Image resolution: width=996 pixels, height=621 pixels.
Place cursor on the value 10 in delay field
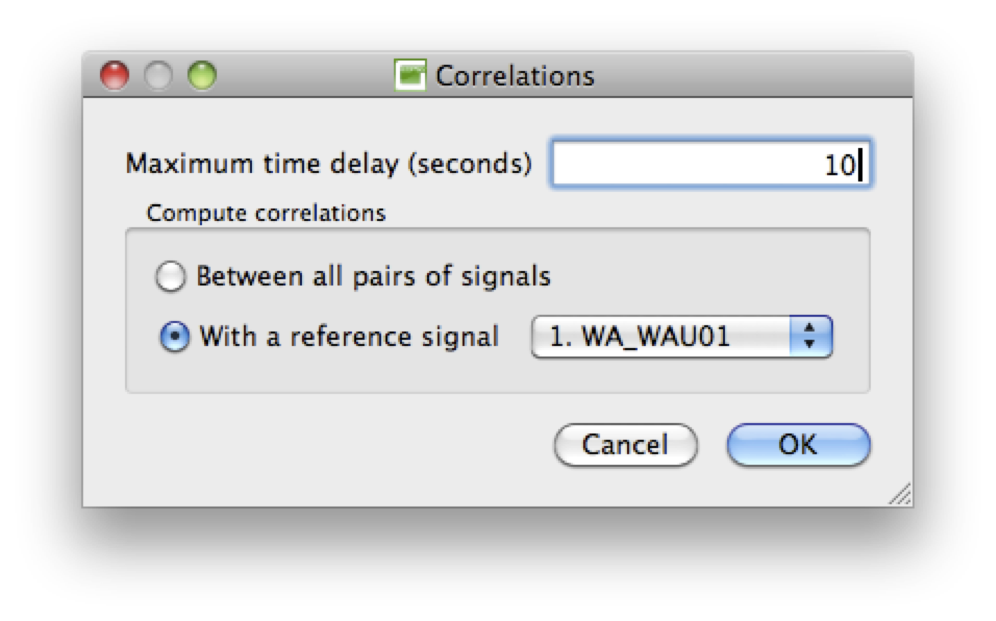point(839,165)
